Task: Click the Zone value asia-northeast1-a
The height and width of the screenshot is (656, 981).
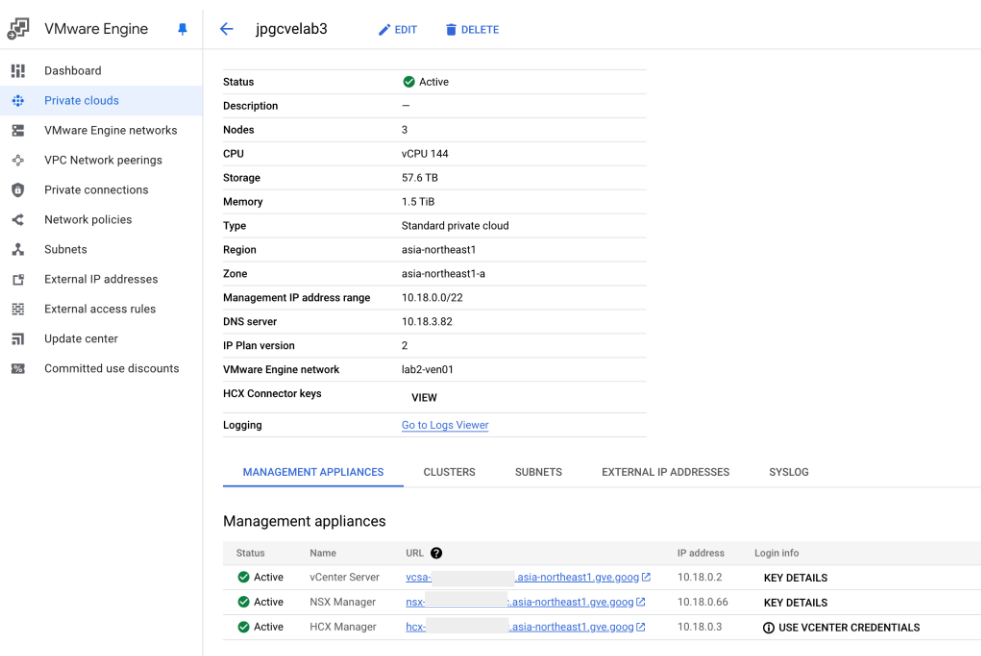Action: click(x=443, y=274)
